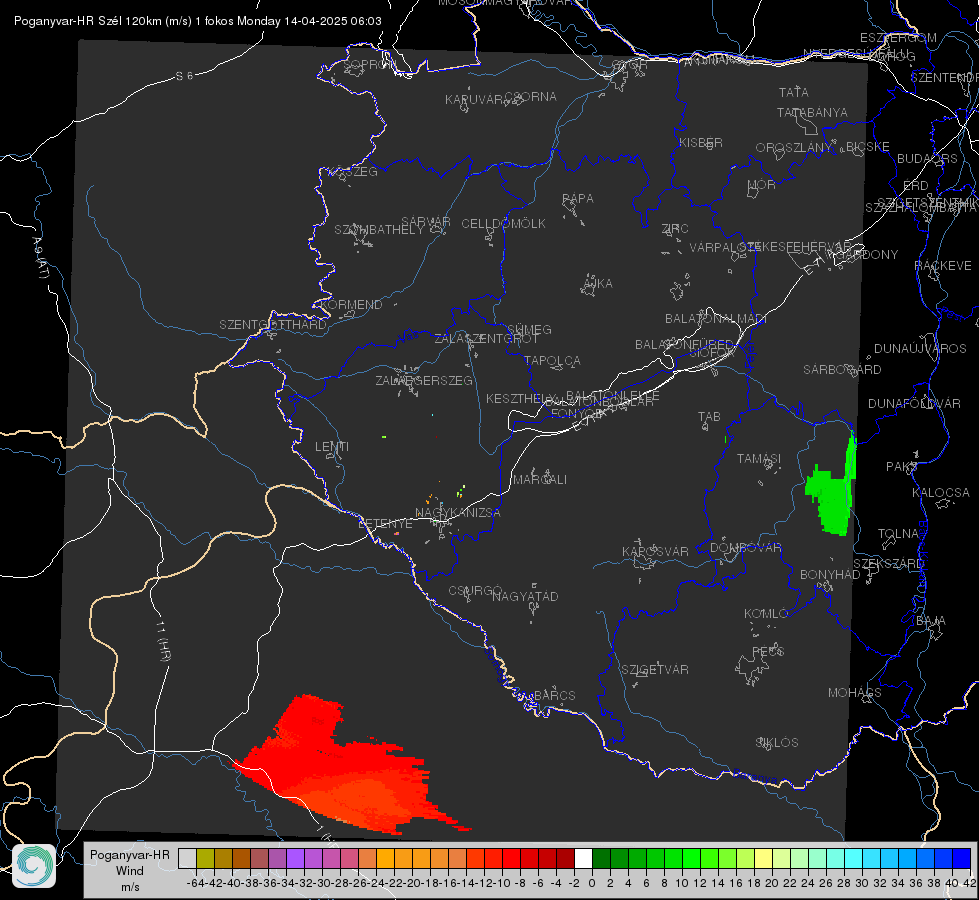Screen dimensions: 979x900
Task: Select the KAPUVAR label
Action: pyautogui.click(x=475, y=100)
